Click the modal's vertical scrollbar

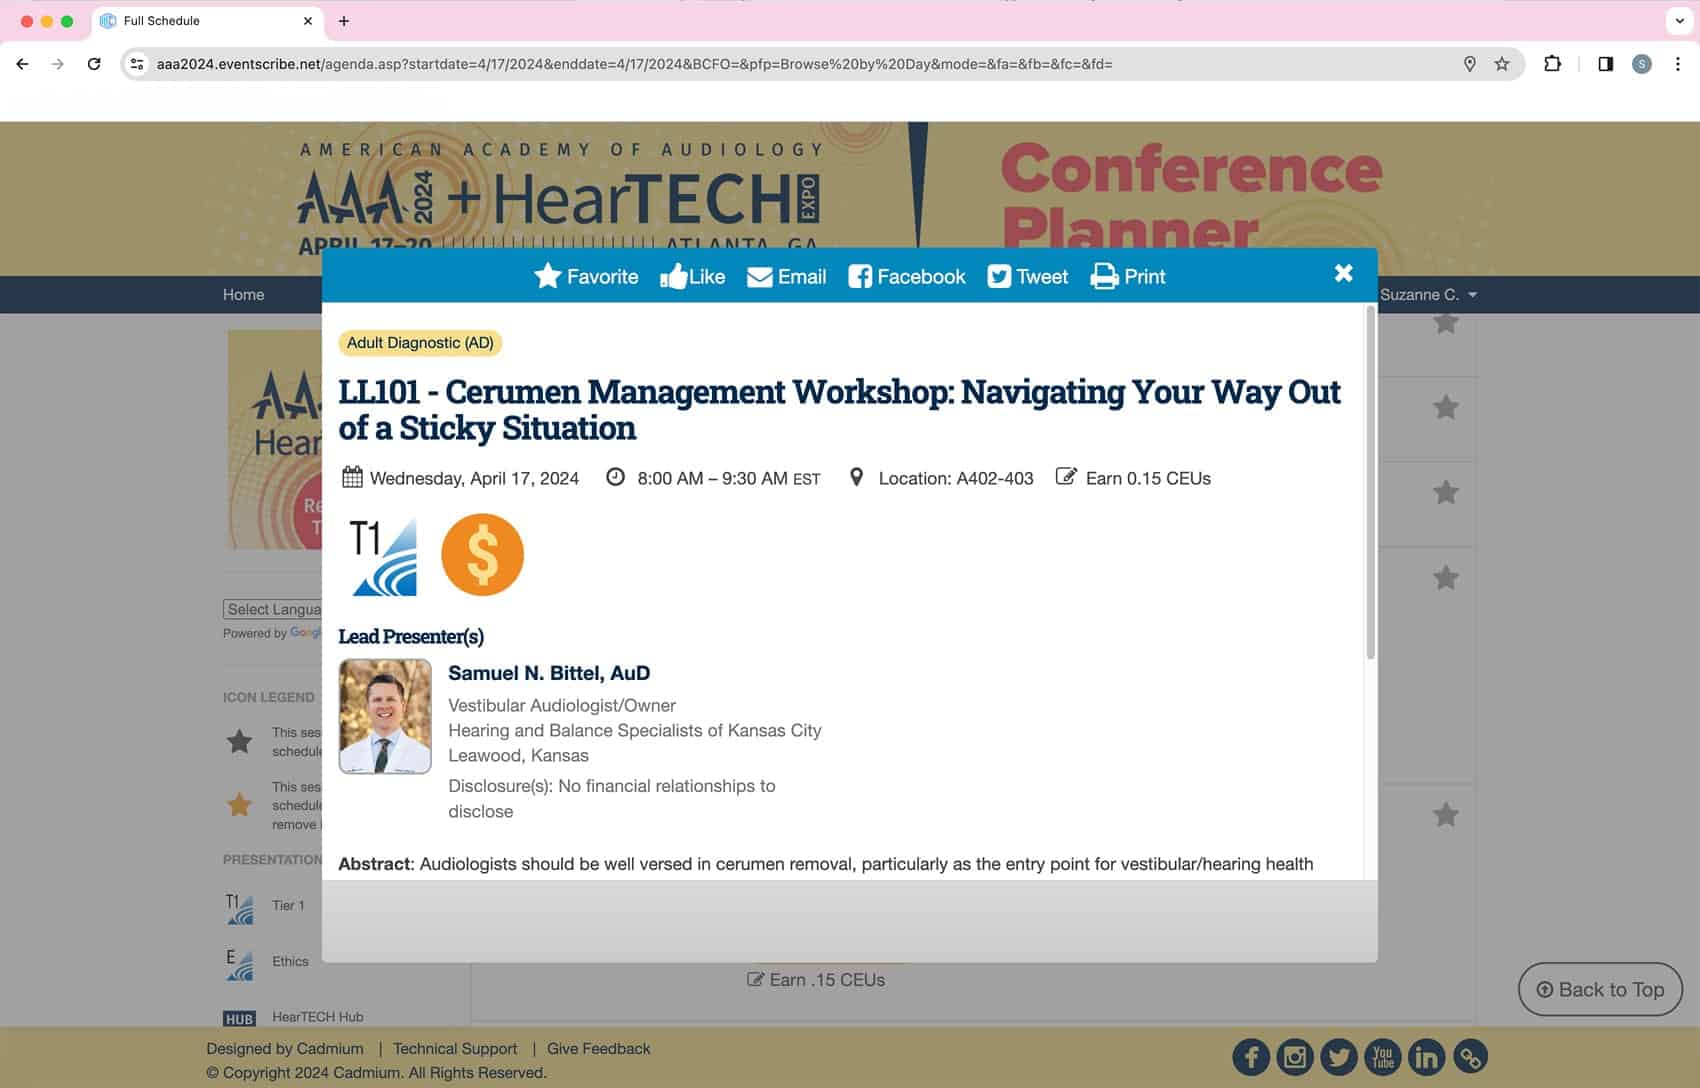[x=1370, y=483]
